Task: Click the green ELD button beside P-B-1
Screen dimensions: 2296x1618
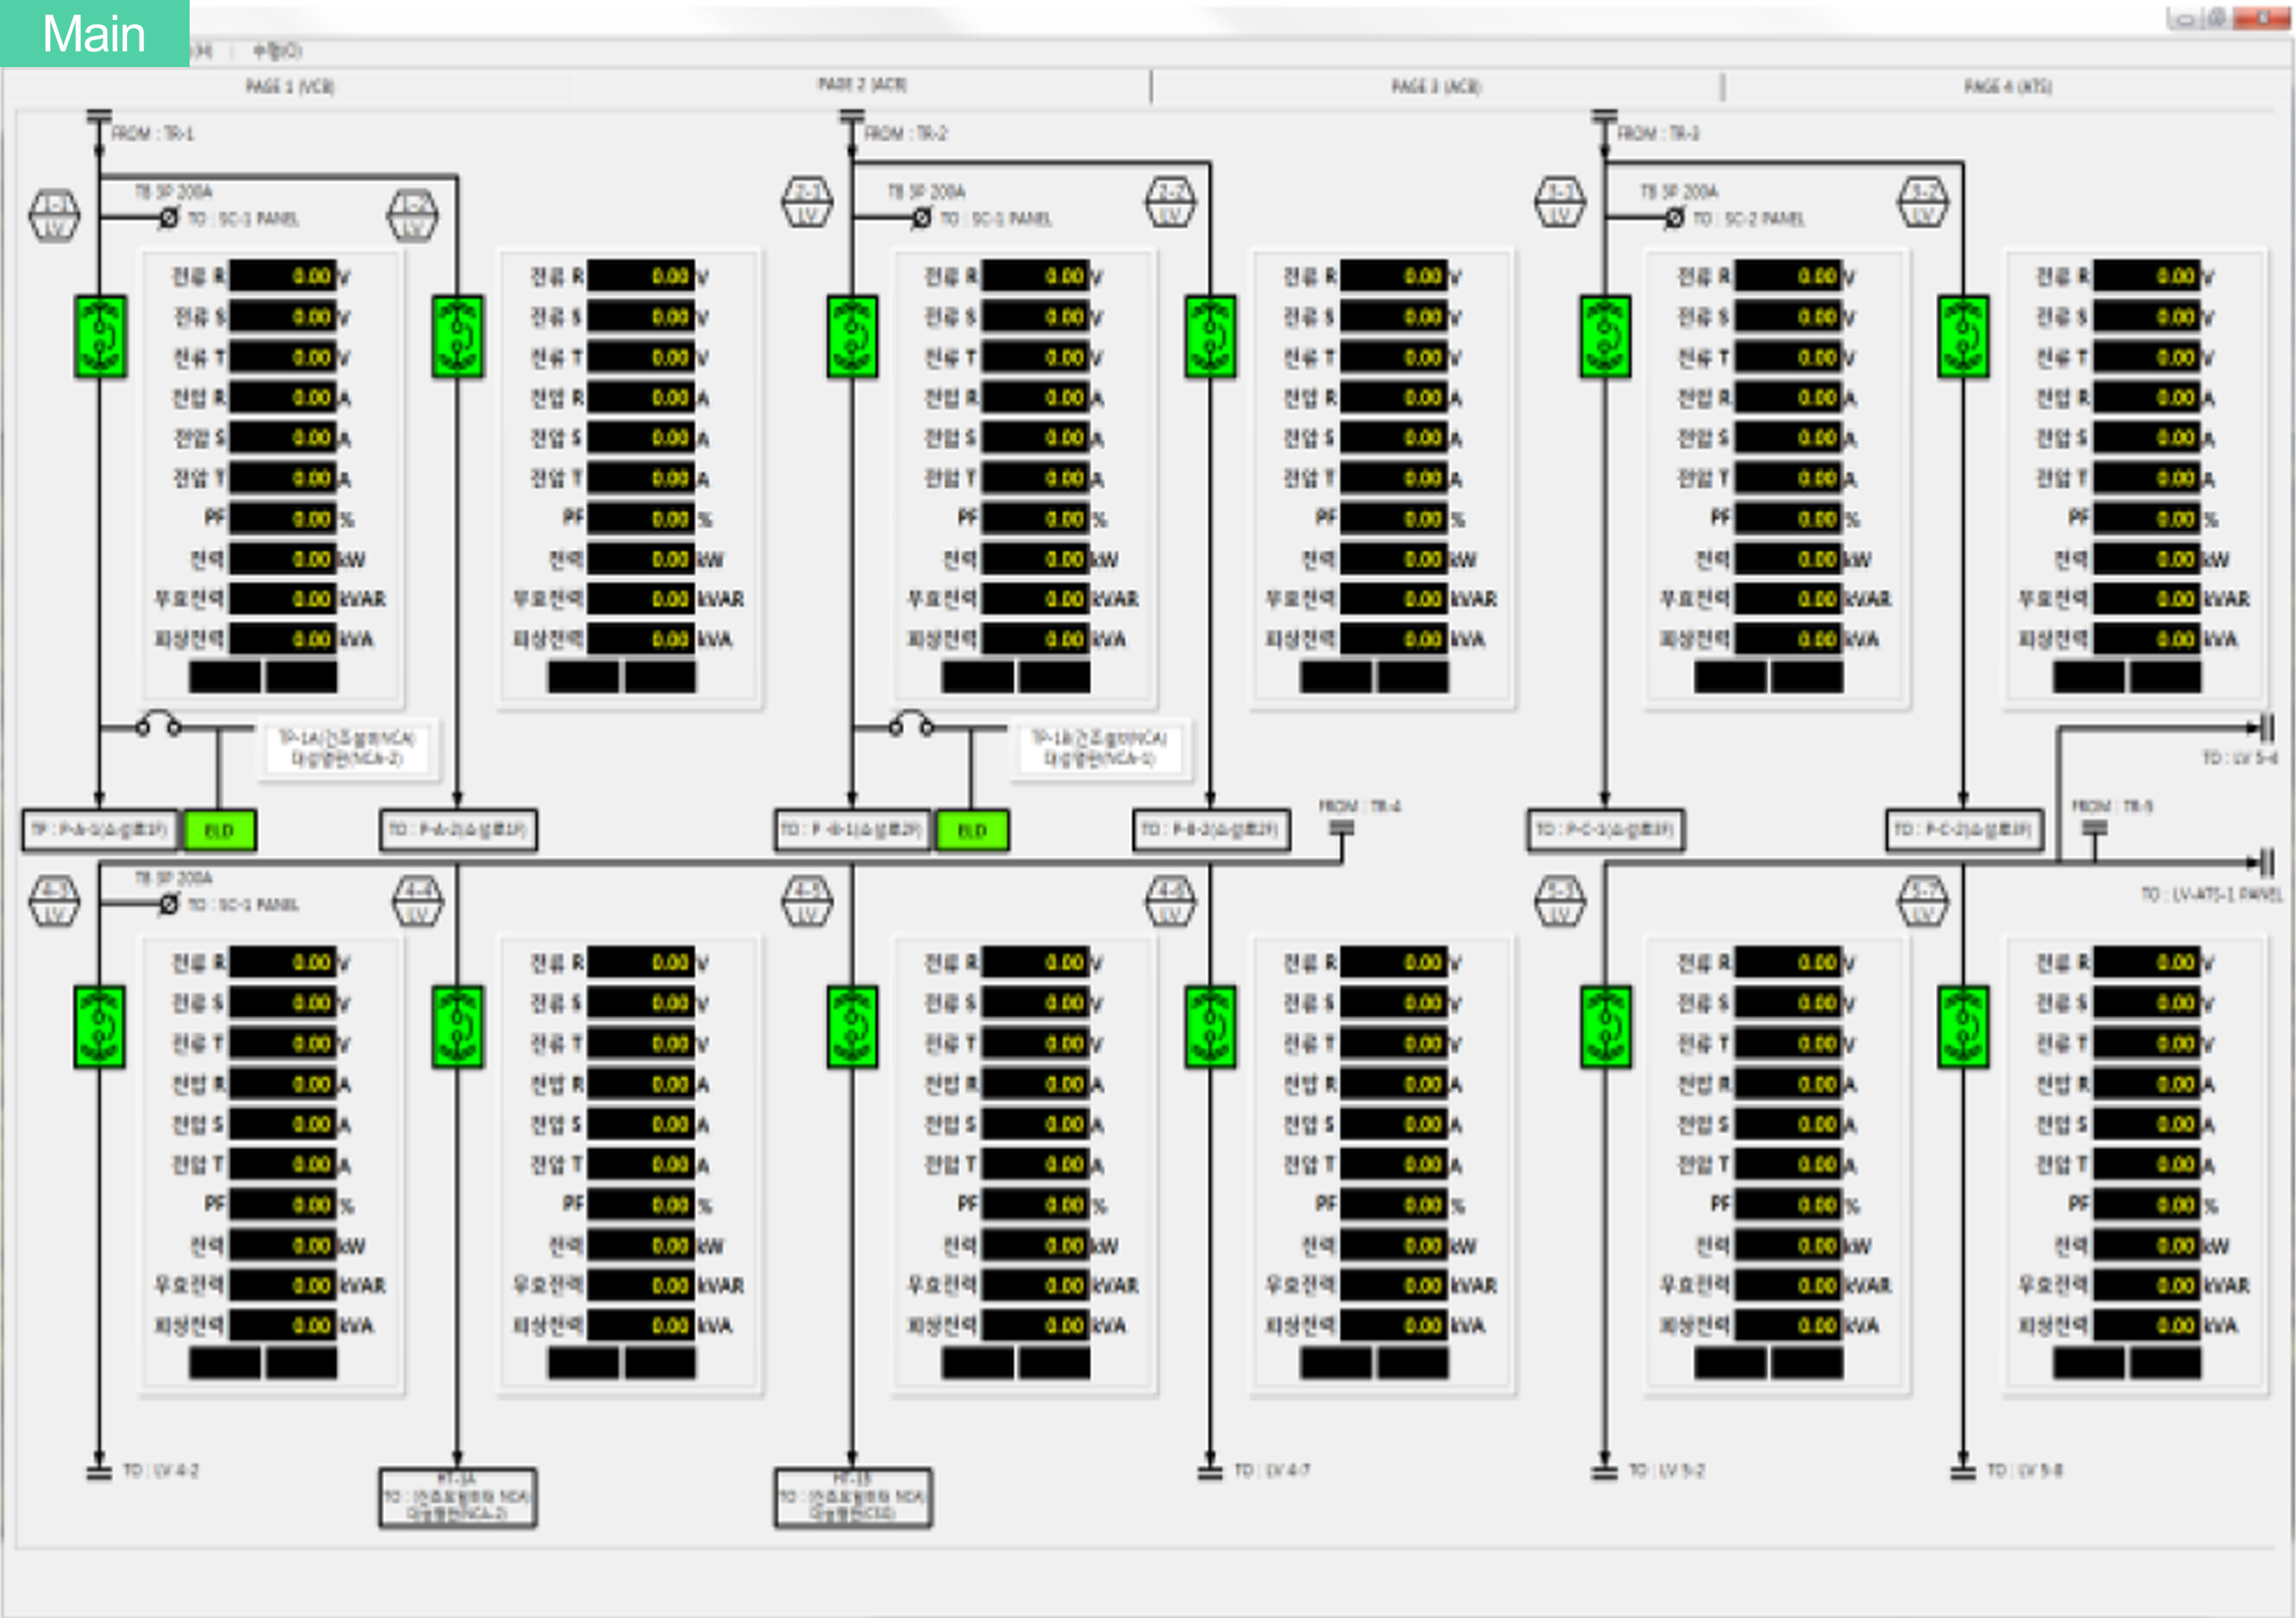Action: (972, 830)
